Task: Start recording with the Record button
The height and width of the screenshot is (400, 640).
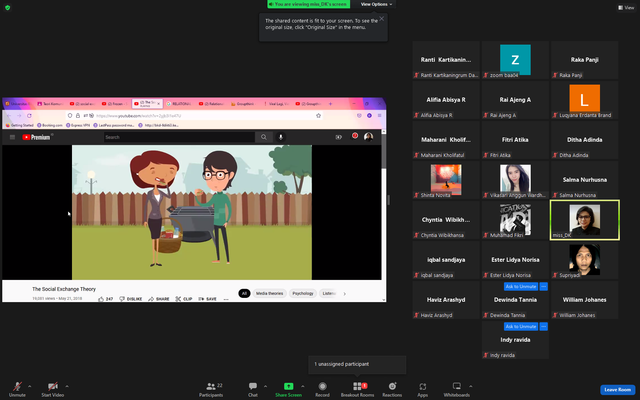Action: [322, 389]
